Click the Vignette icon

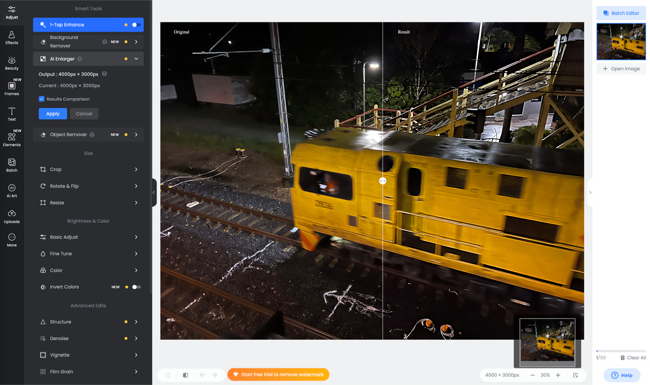pyautogui.click(x=43, y=355)
